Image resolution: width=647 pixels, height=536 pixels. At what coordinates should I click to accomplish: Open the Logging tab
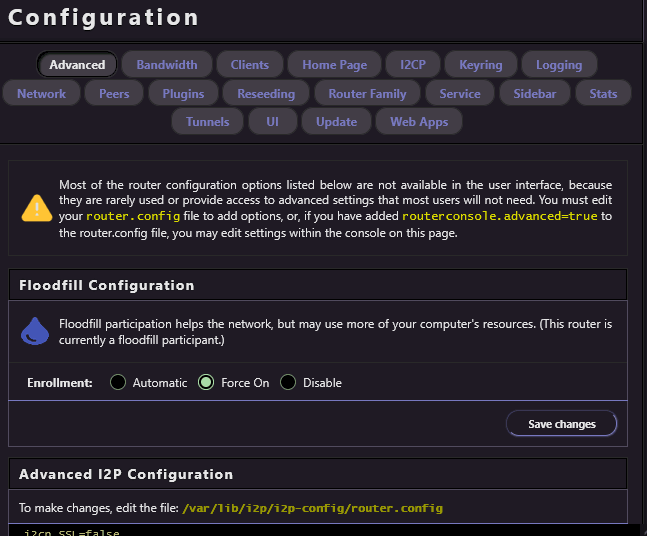coord(559,65)
